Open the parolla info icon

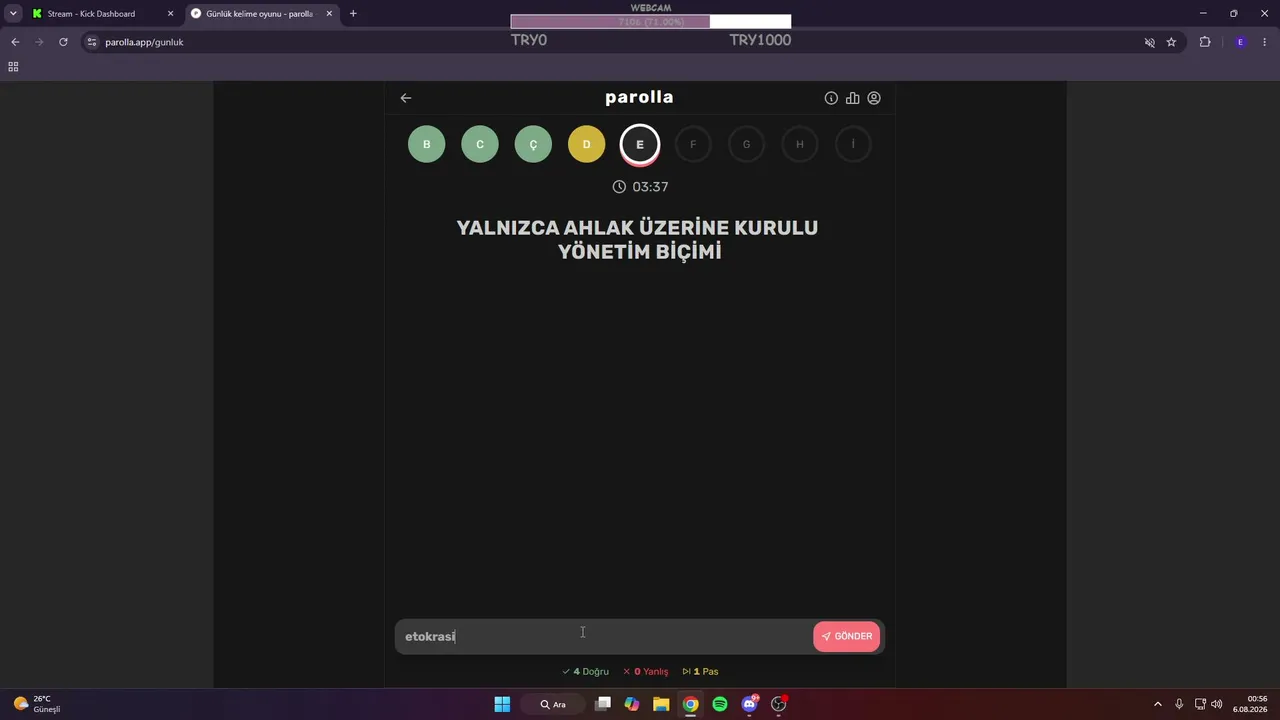point(831,98)
